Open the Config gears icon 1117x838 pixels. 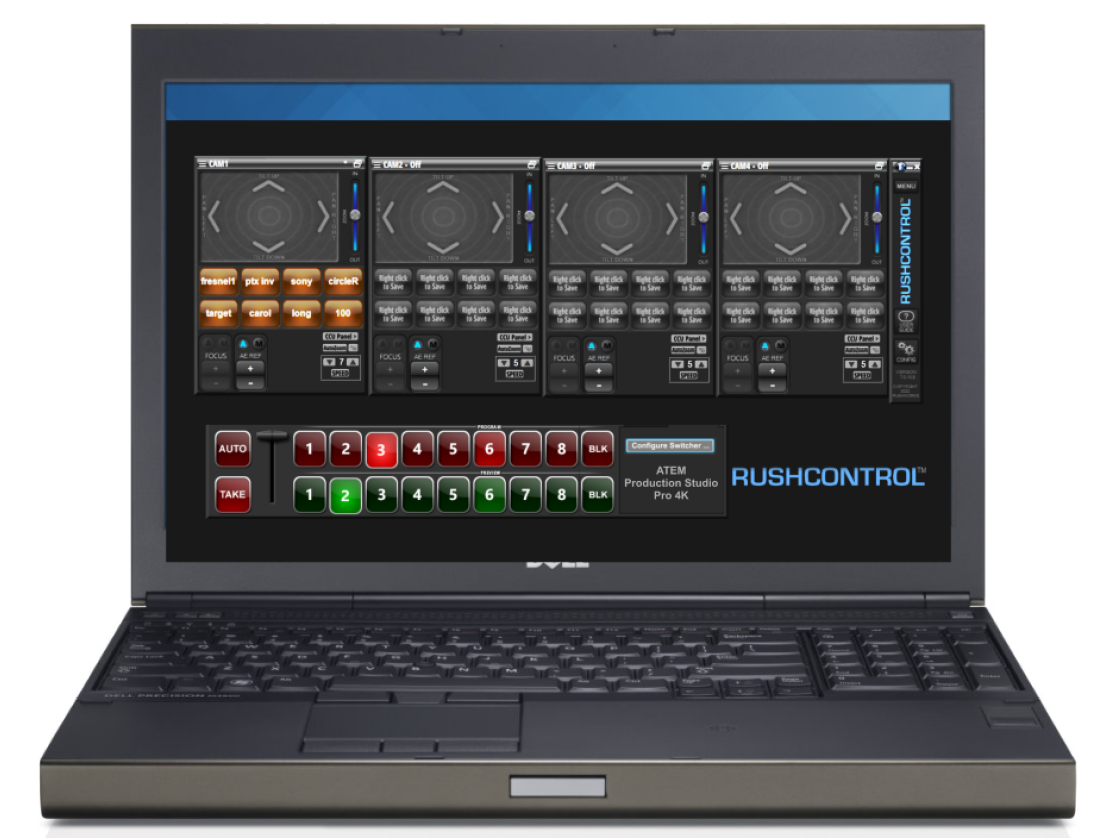(906, 349)
